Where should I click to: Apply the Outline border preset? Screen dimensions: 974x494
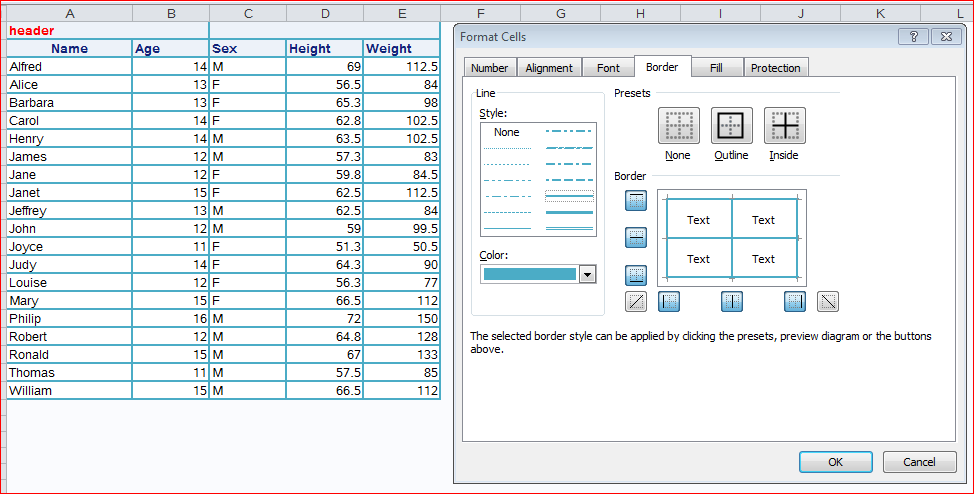pos(731,126)
